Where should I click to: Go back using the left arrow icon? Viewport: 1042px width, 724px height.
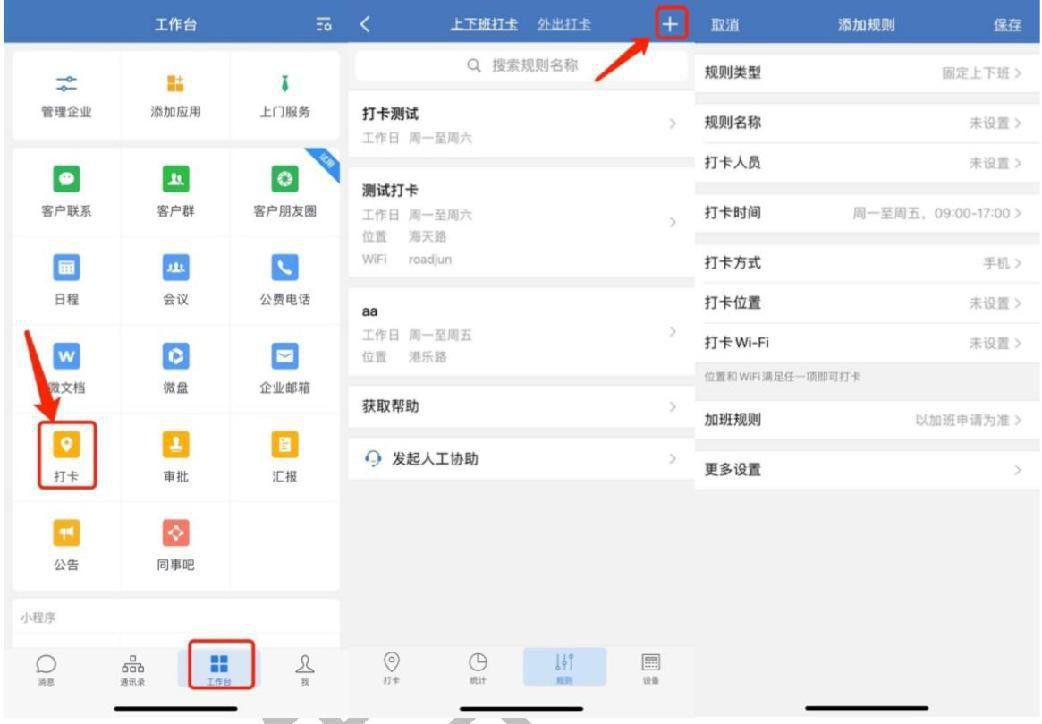pyautogui.click(x=365, y=24)
